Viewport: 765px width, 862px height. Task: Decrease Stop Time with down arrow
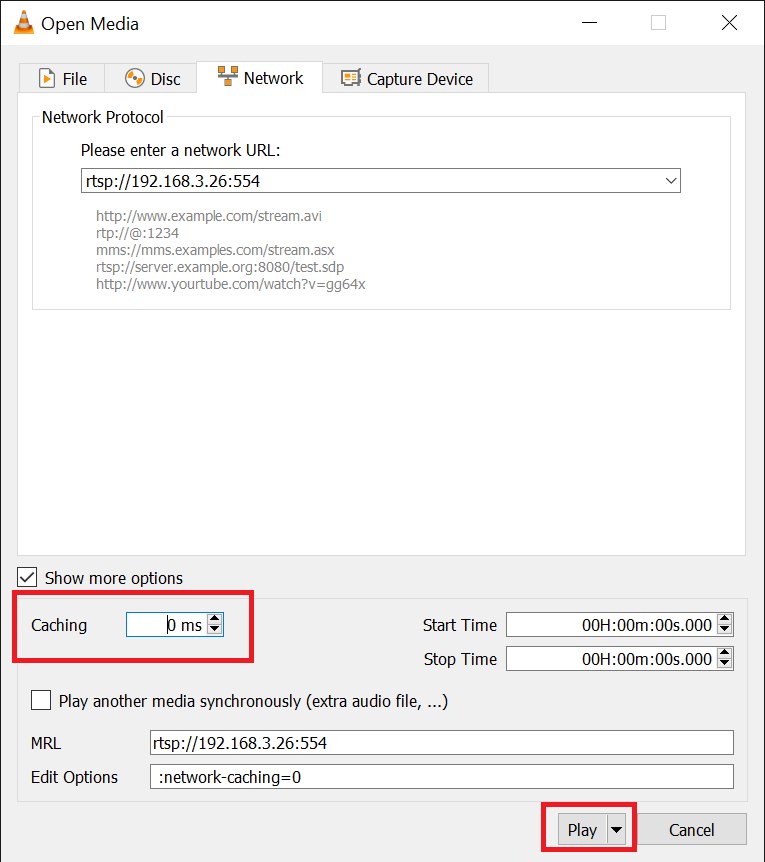(x=725, y=665)
